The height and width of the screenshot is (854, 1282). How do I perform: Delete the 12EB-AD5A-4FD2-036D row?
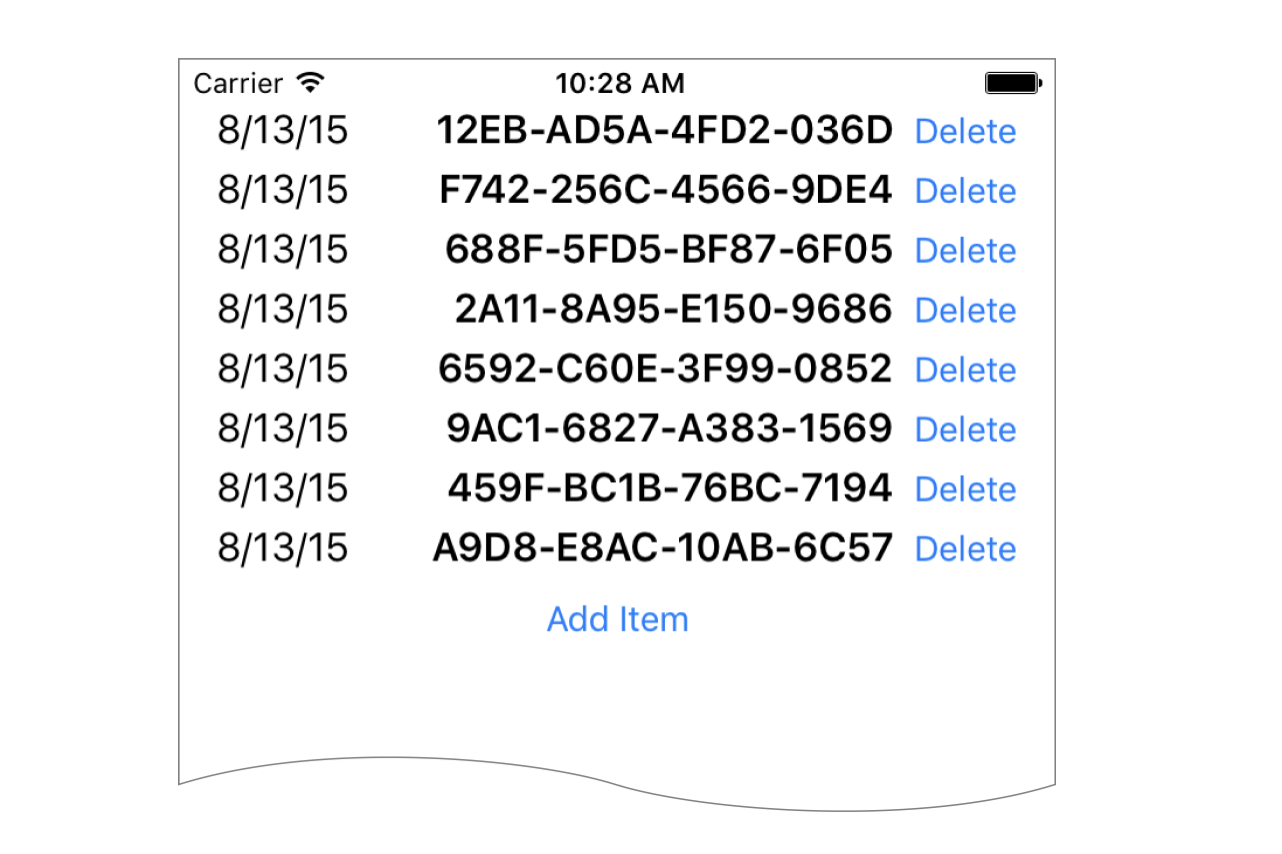pos(965,132)
